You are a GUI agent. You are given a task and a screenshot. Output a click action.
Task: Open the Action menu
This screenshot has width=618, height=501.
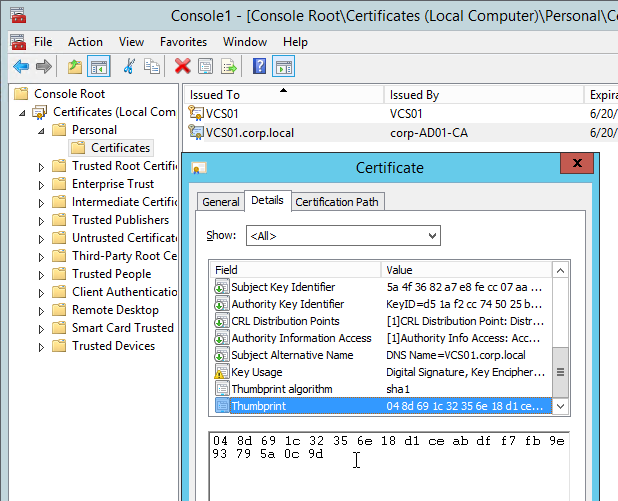click(85, 42)
